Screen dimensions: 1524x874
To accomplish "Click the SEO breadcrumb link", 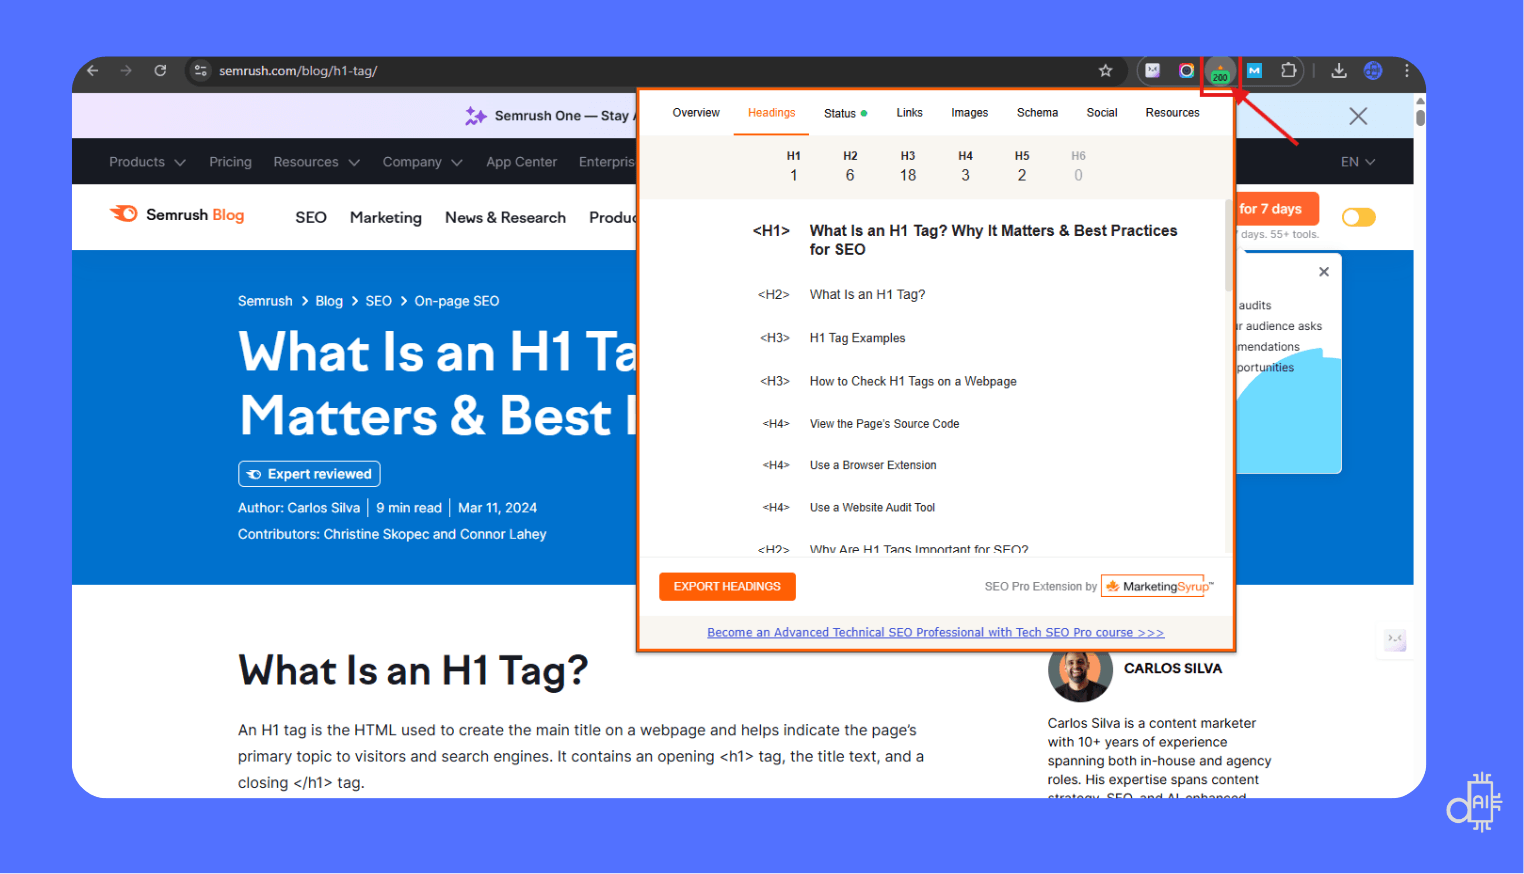I will click(378, 301).
